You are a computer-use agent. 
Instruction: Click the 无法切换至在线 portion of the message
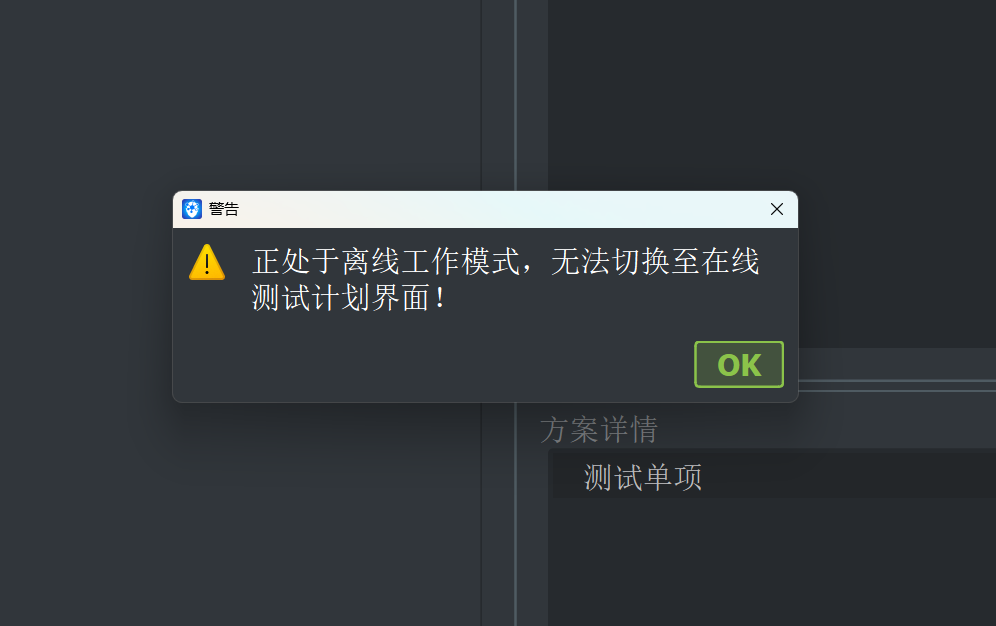click(655, 262)
